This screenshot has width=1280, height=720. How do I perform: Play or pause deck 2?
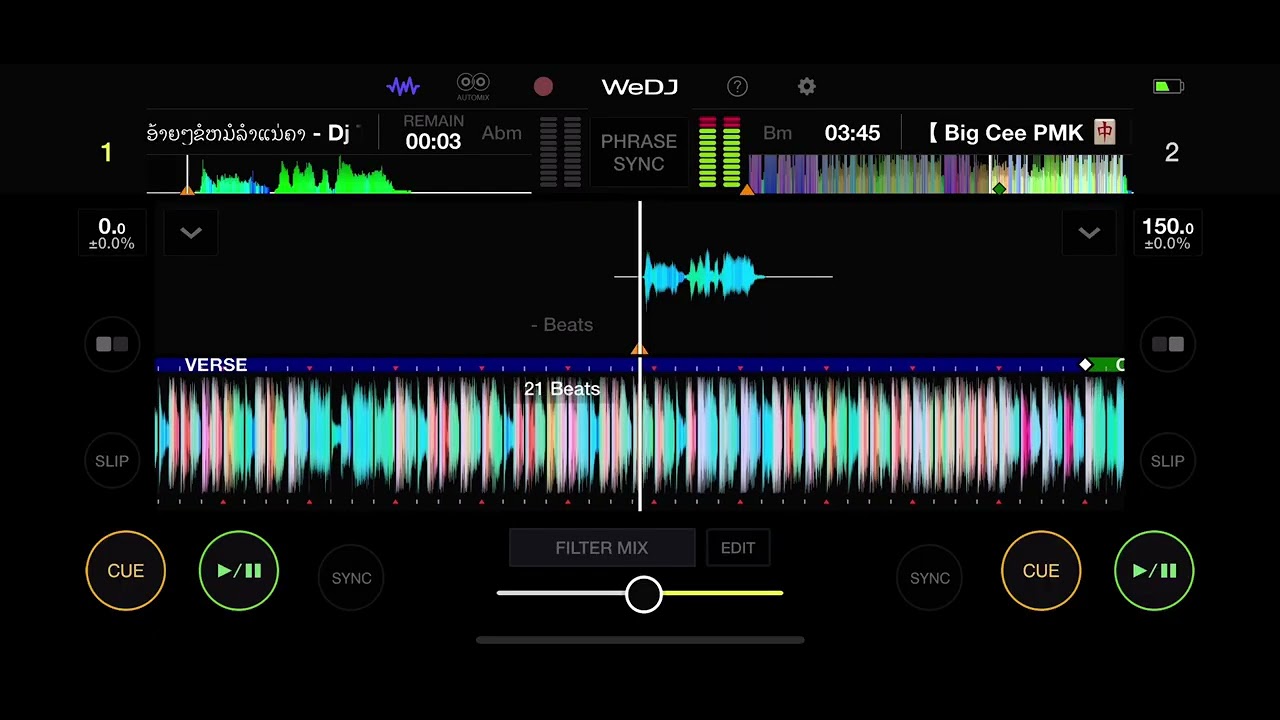(1154, 571)
